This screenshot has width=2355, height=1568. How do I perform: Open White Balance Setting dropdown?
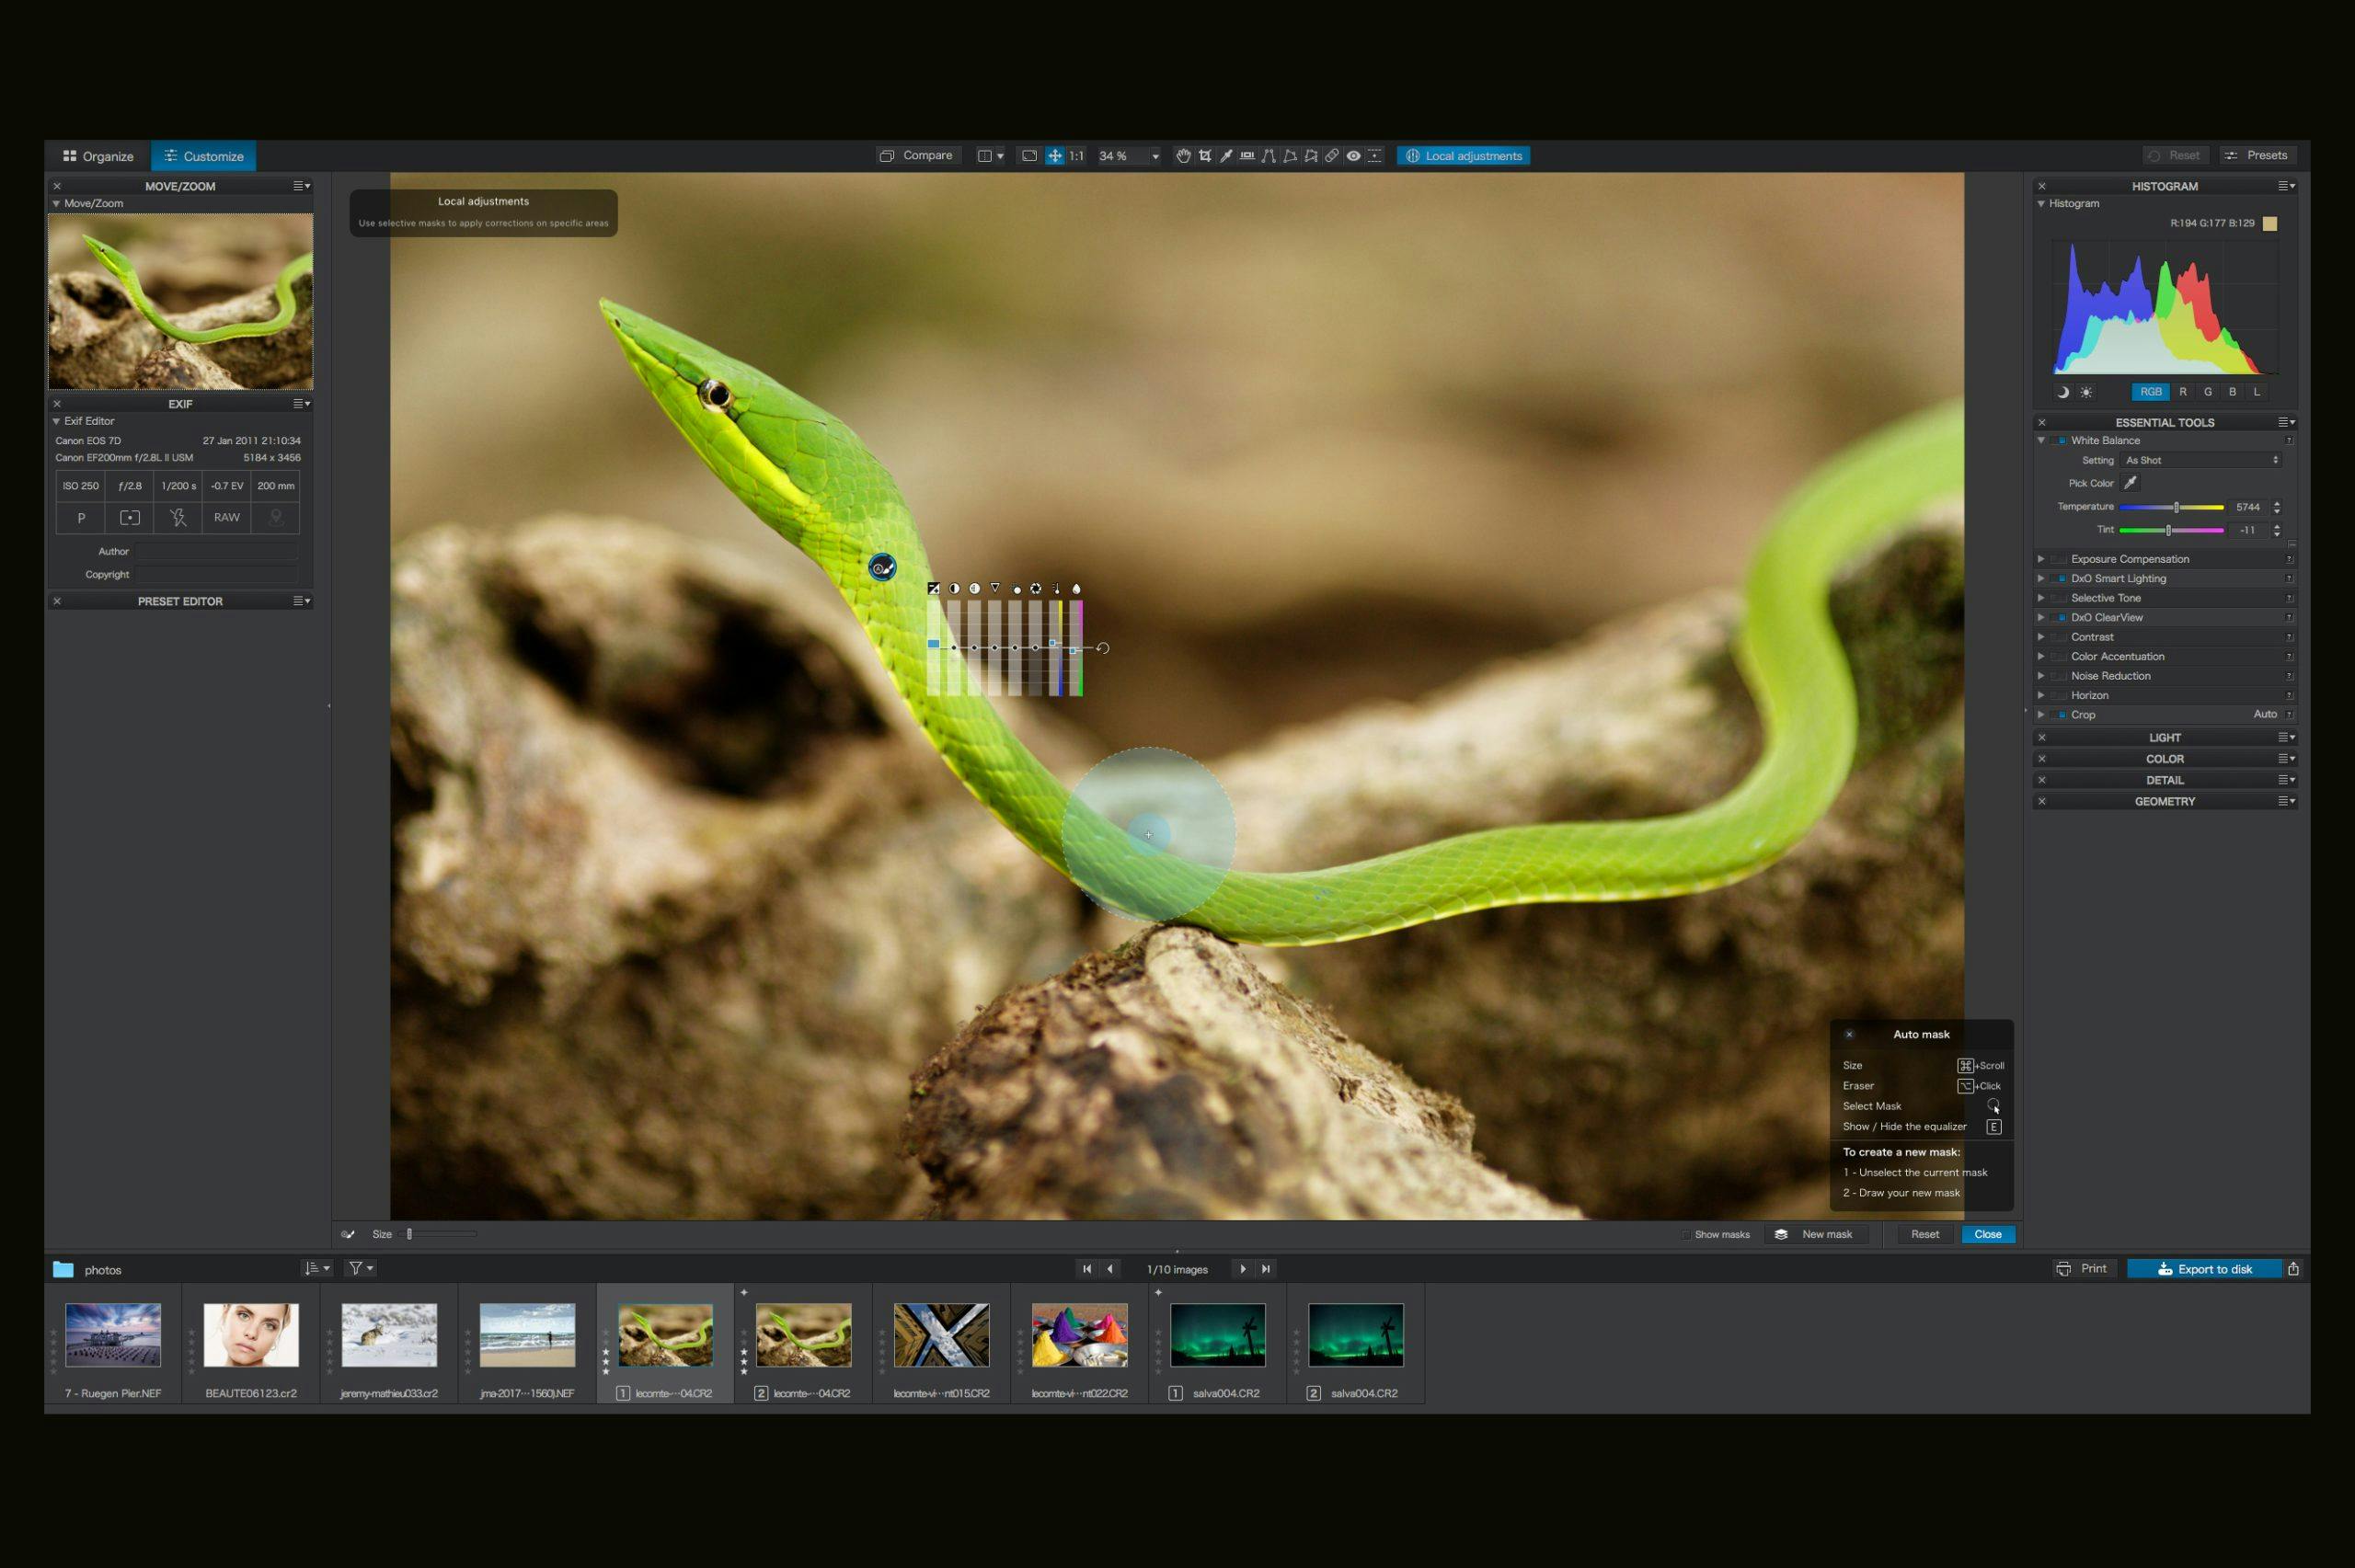(x=2201, y=460)
